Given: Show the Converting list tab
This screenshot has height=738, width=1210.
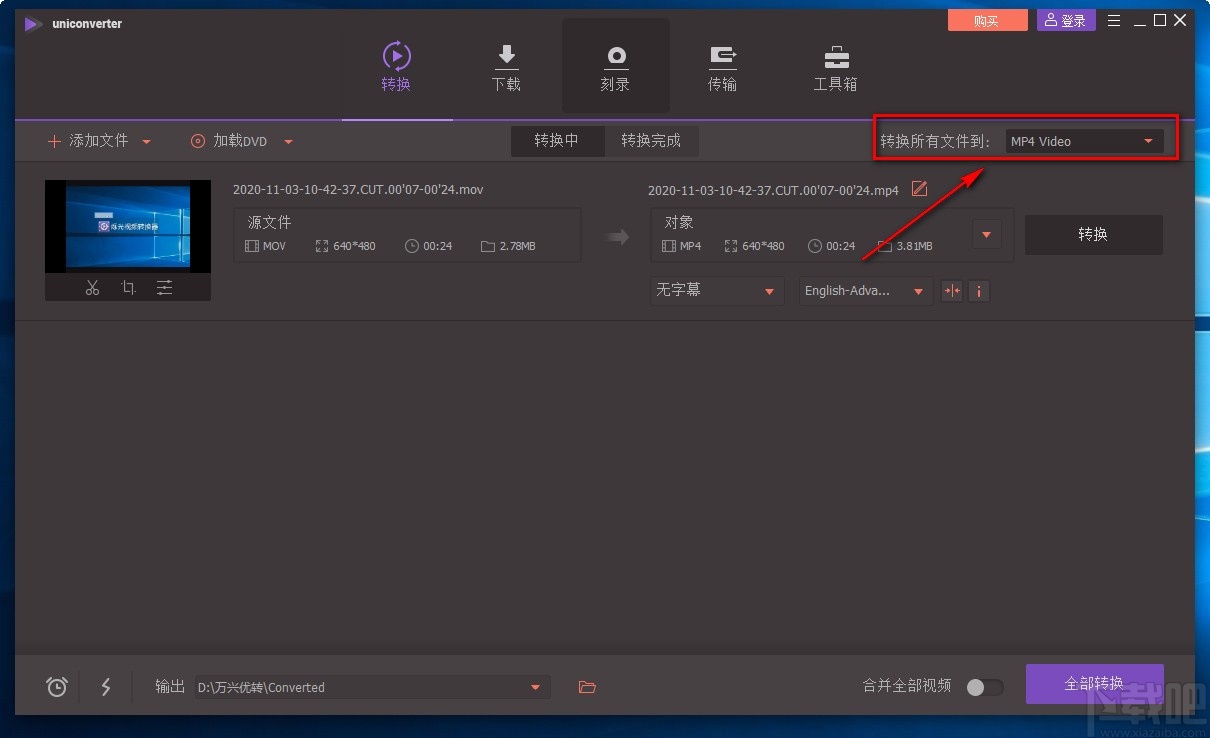Looking at the screenshot, I should pos(557,140).
